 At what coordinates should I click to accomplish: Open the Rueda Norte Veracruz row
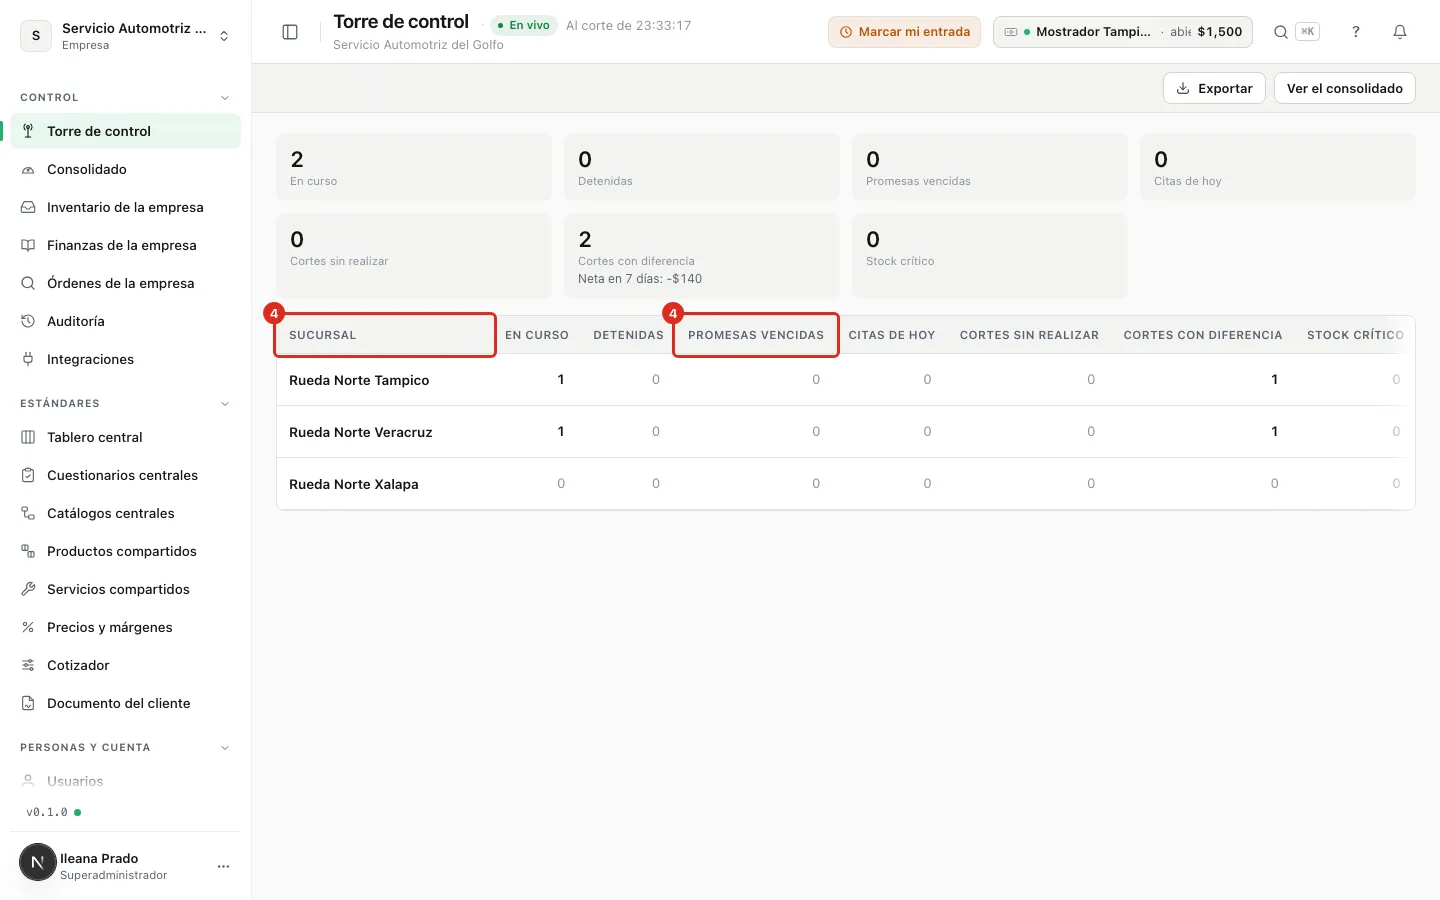click(845, 432)
